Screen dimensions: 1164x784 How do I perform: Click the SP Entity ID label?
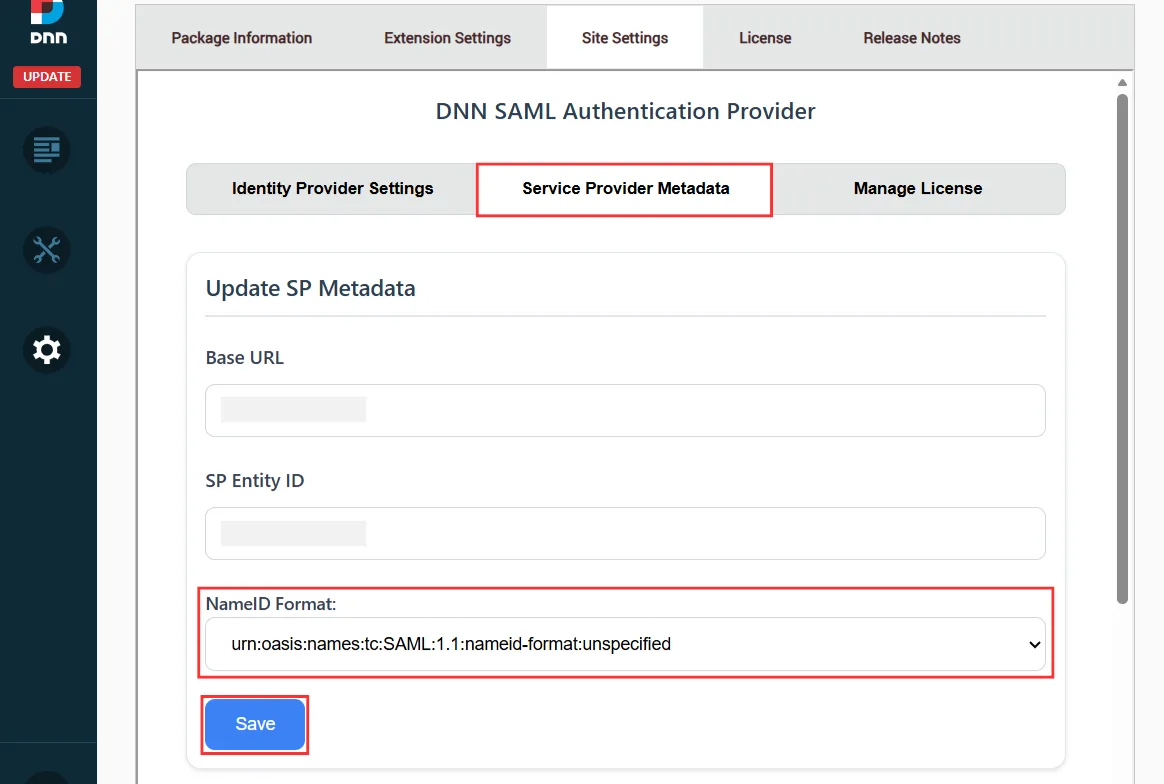(x=255, y=481)
